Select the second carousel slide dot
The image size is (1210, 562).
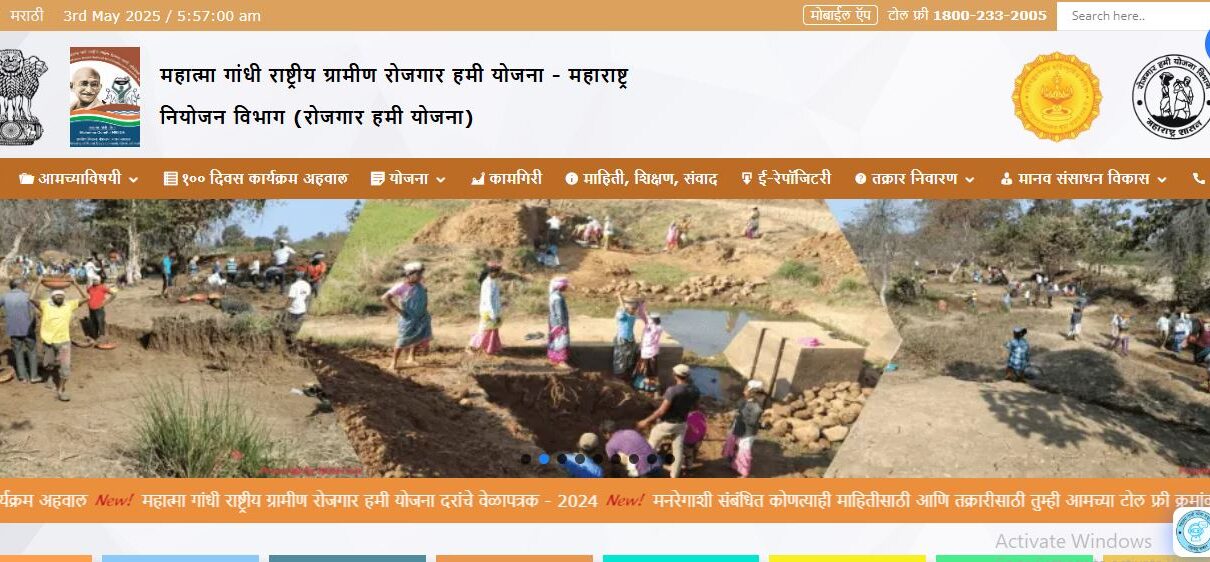point(544,459)
